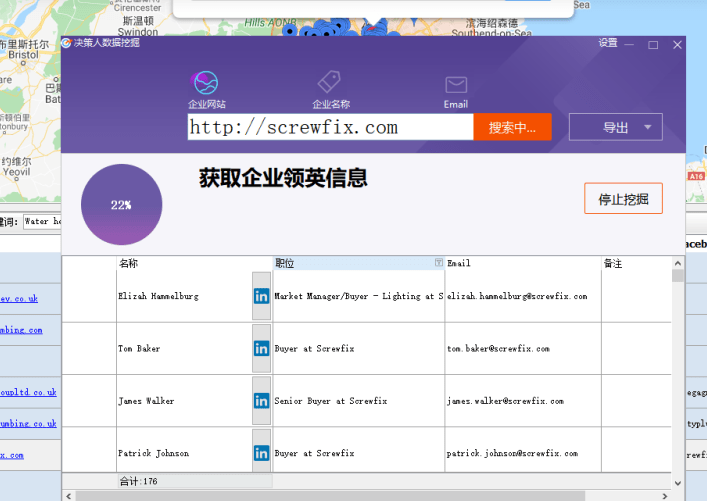Viewport: 707px width, 501px height.
Task: Sort by the 名称 column header
Action: pyautogui.click(x=193, y=263)
